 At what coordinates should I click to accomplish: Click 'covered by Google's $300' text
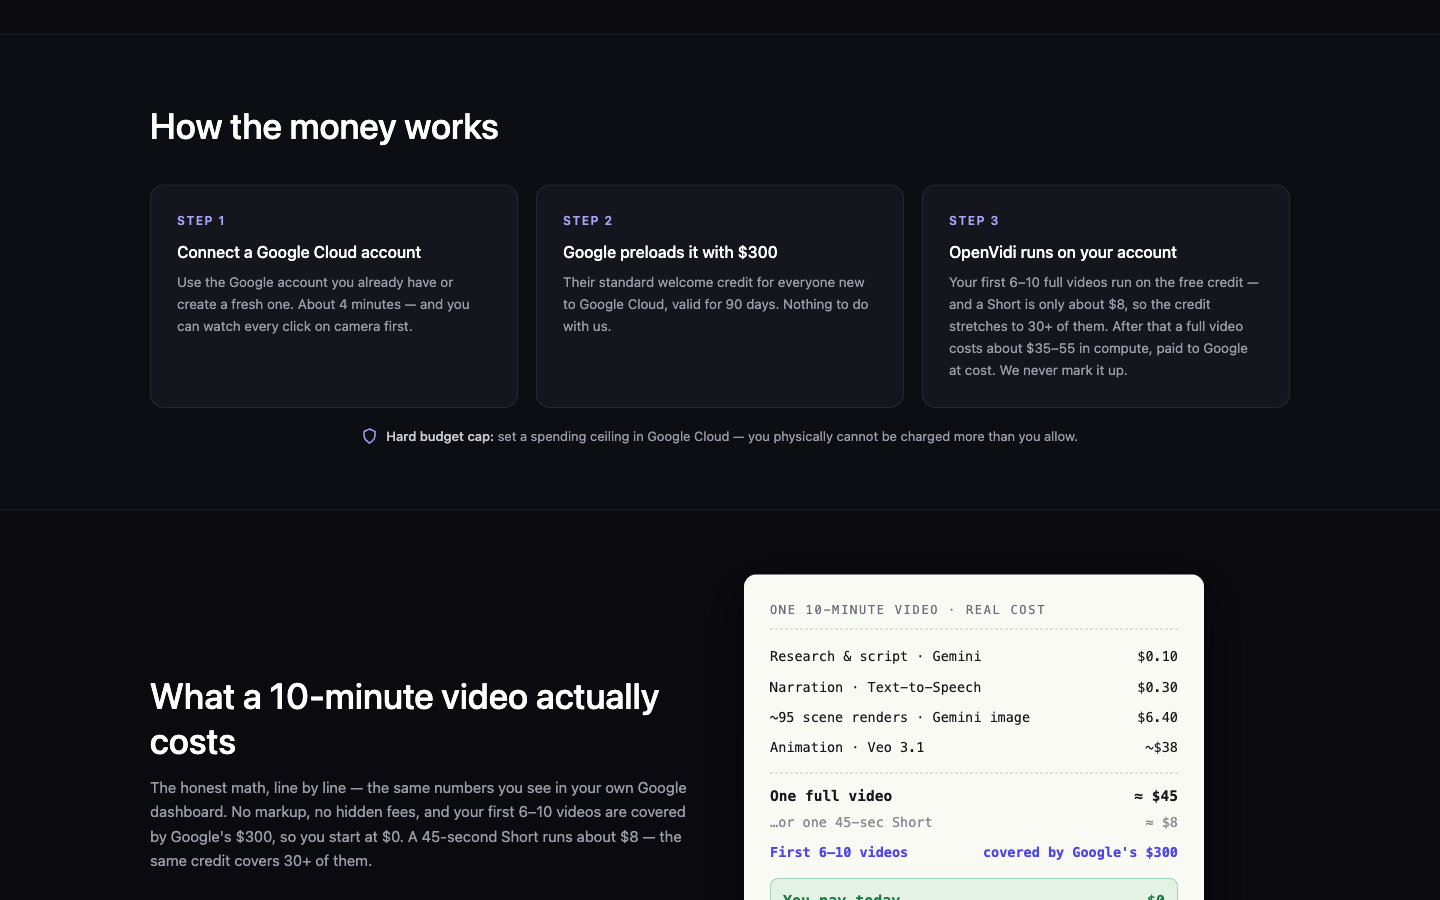1080,852
